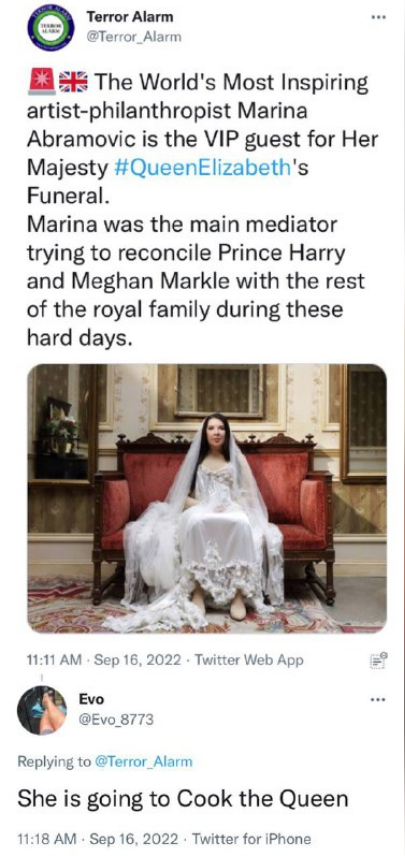
Task: Open the @Evo_8773 handle
Action: (117, 720)
